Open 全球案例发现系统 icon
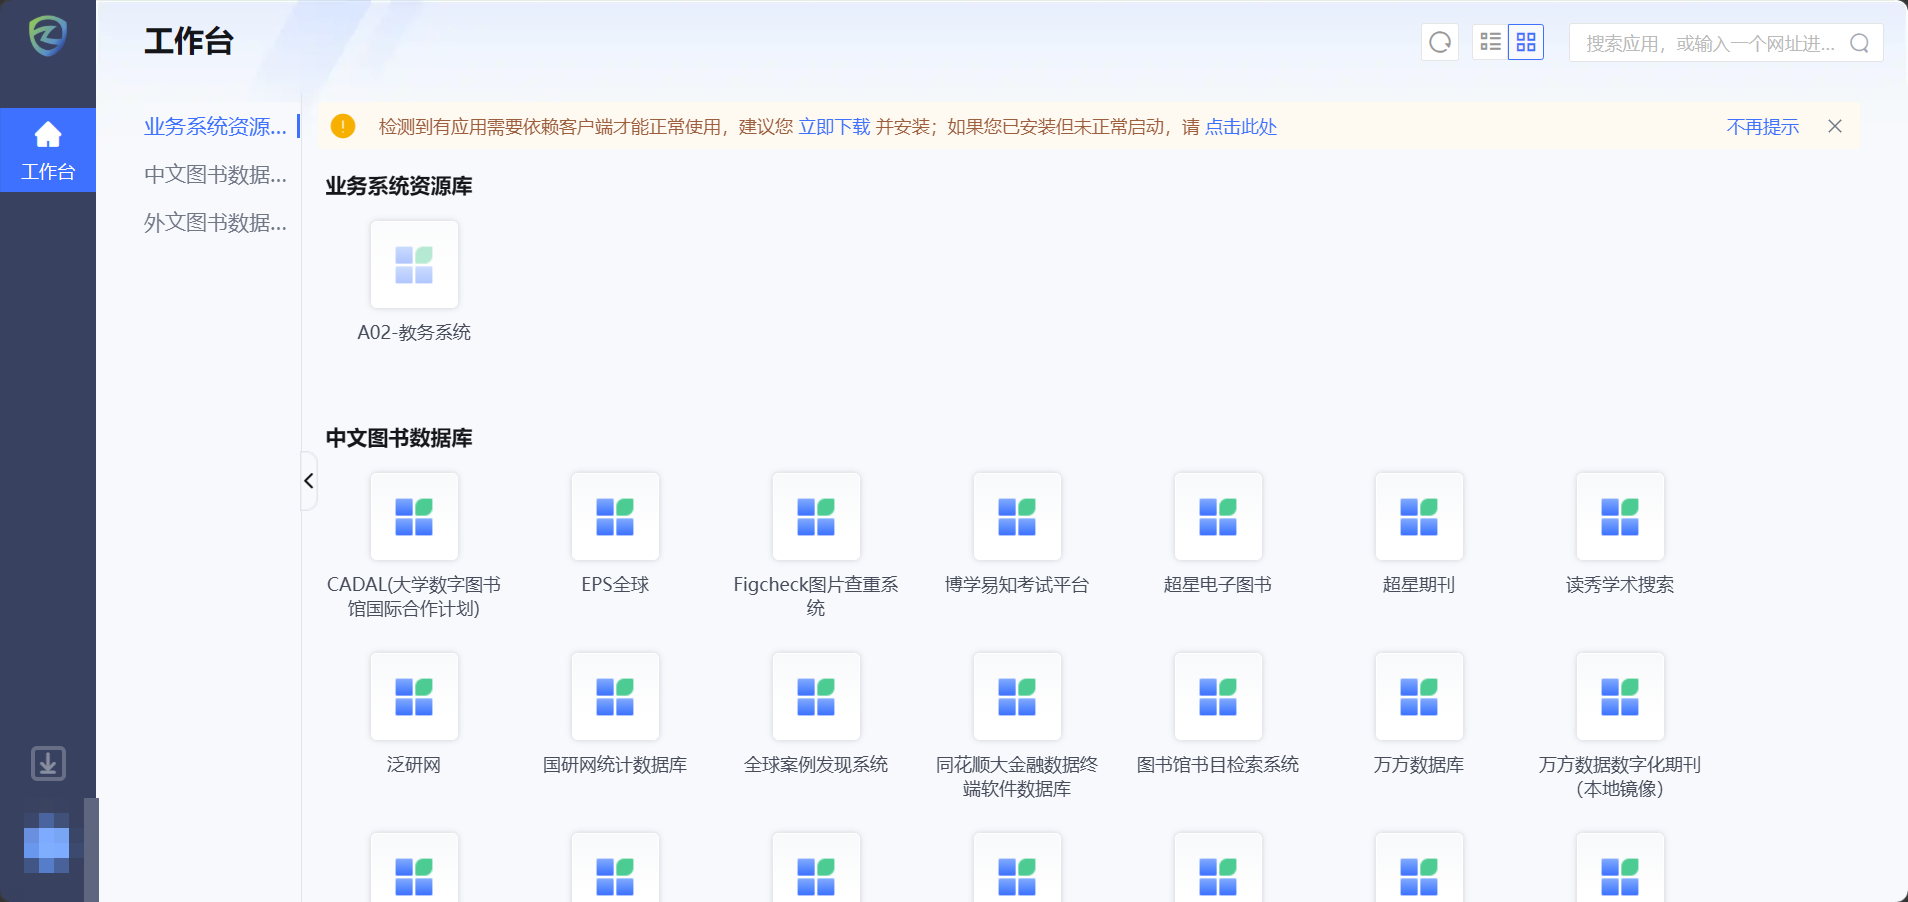 (816, 697)
